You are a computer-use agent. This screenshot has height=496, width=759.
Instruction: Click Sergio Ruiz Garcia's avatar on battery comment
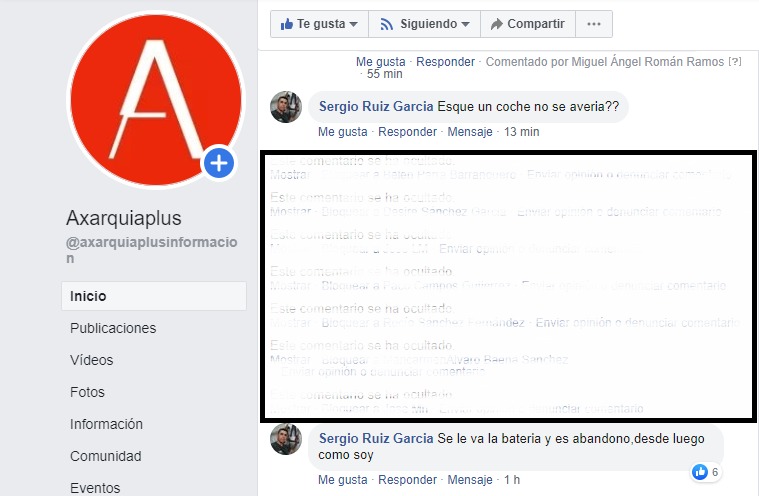(x=286, y=439)
